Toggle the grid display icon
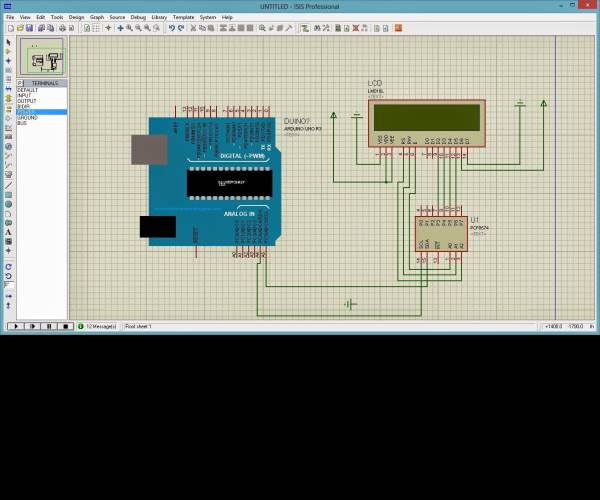Image resolution: width=600 pixels, height=500 pixels. click(96, 28)
